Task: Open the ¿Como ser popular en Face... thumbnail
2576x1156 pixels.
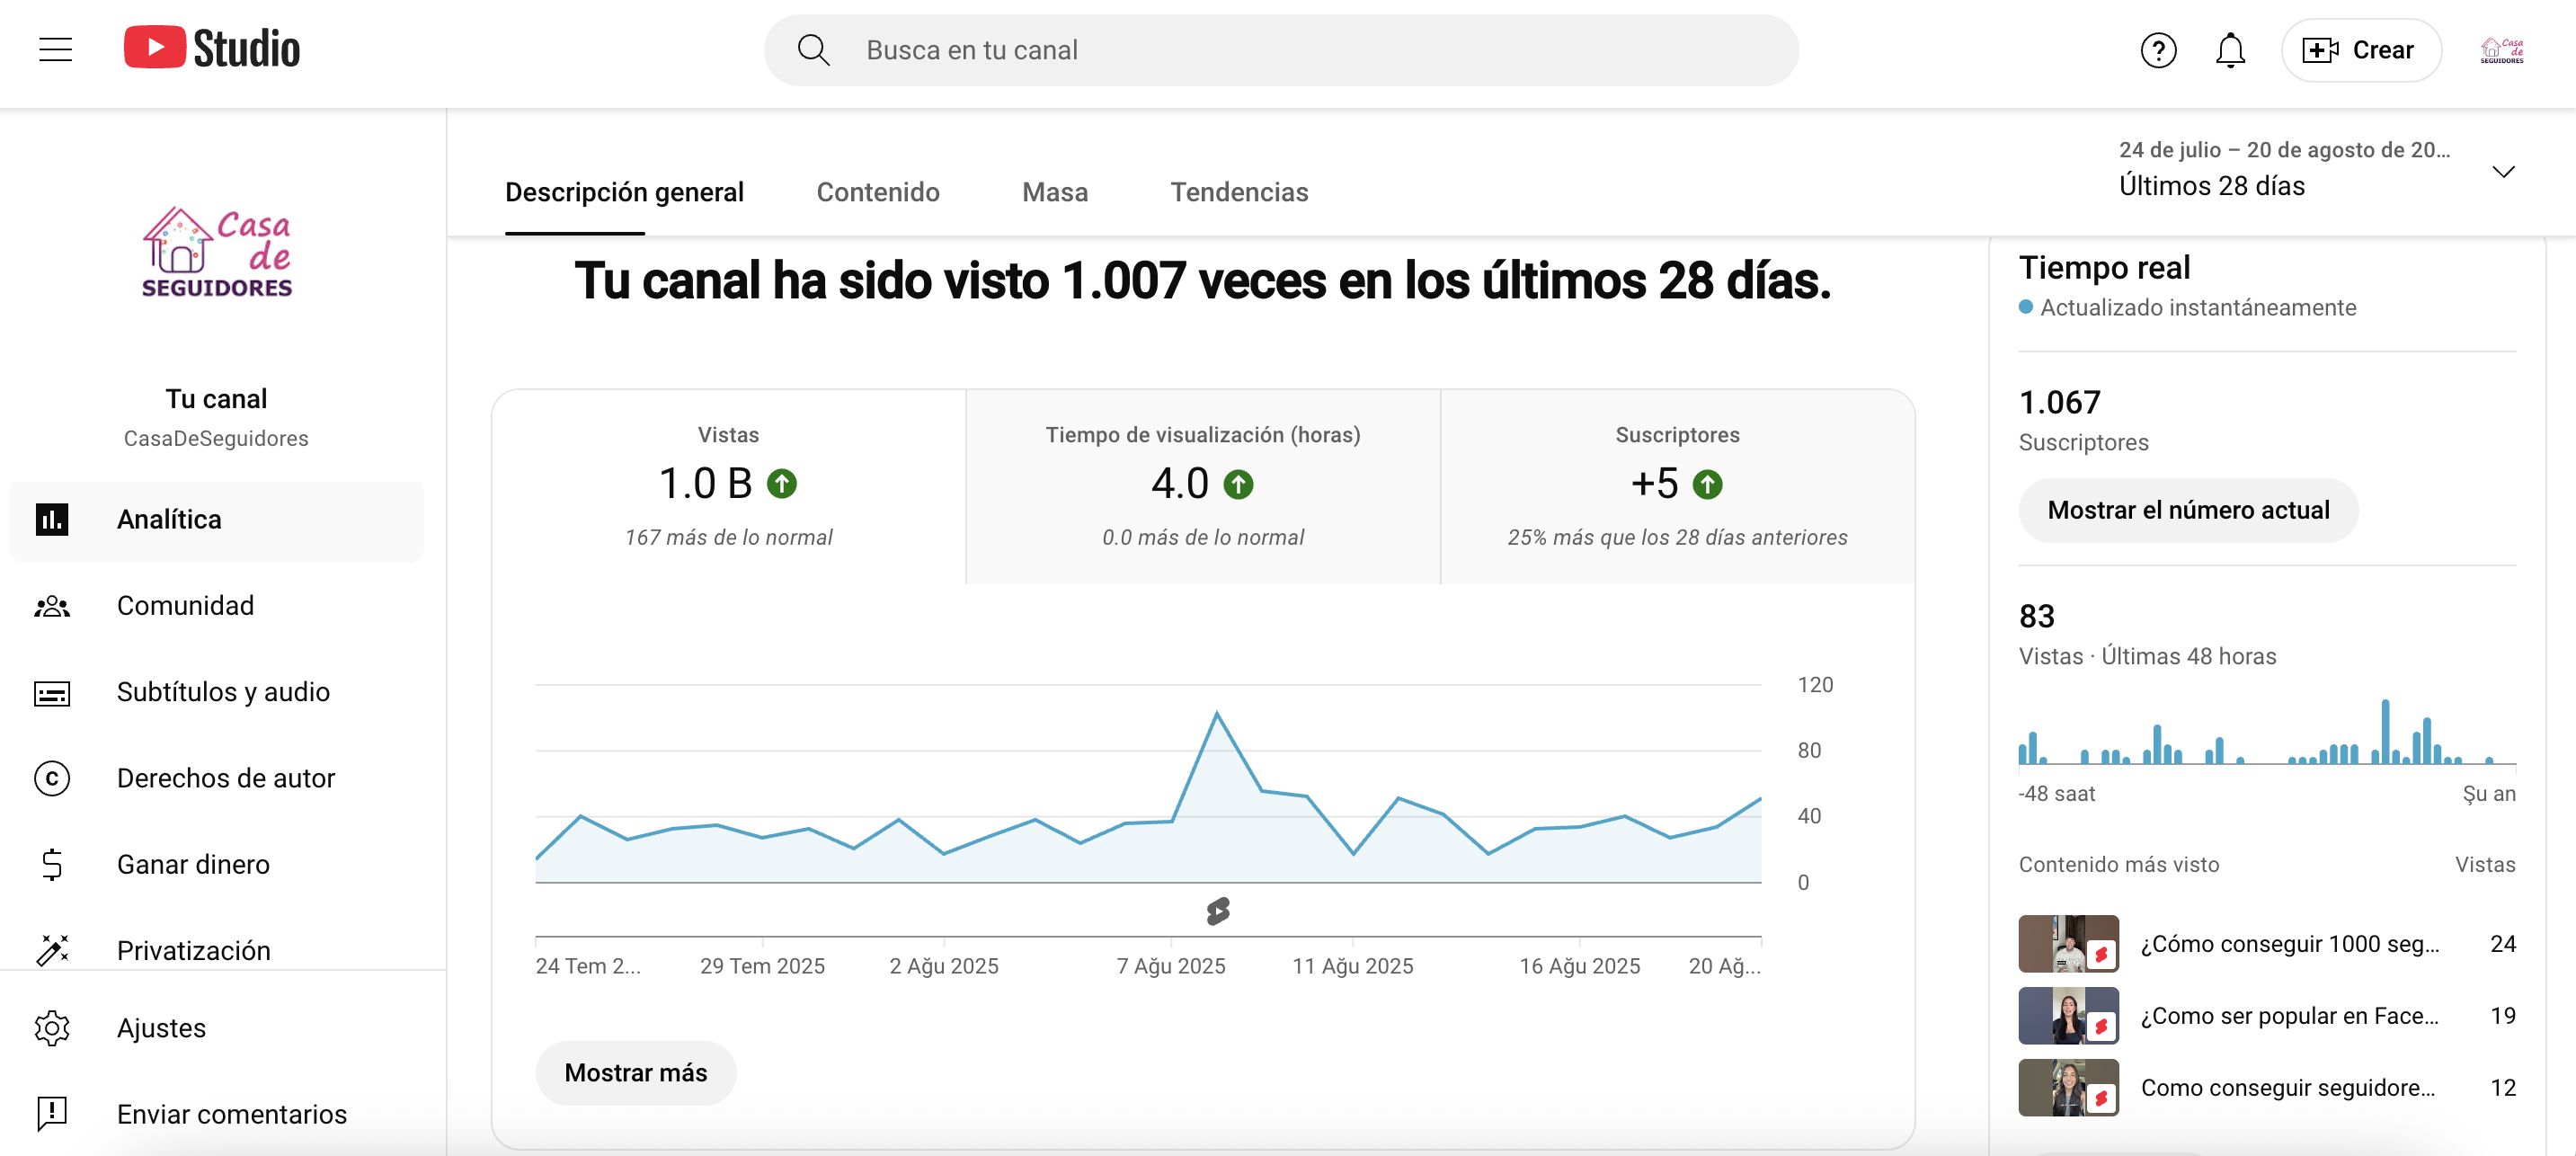Action: tap(2068, 1015)
